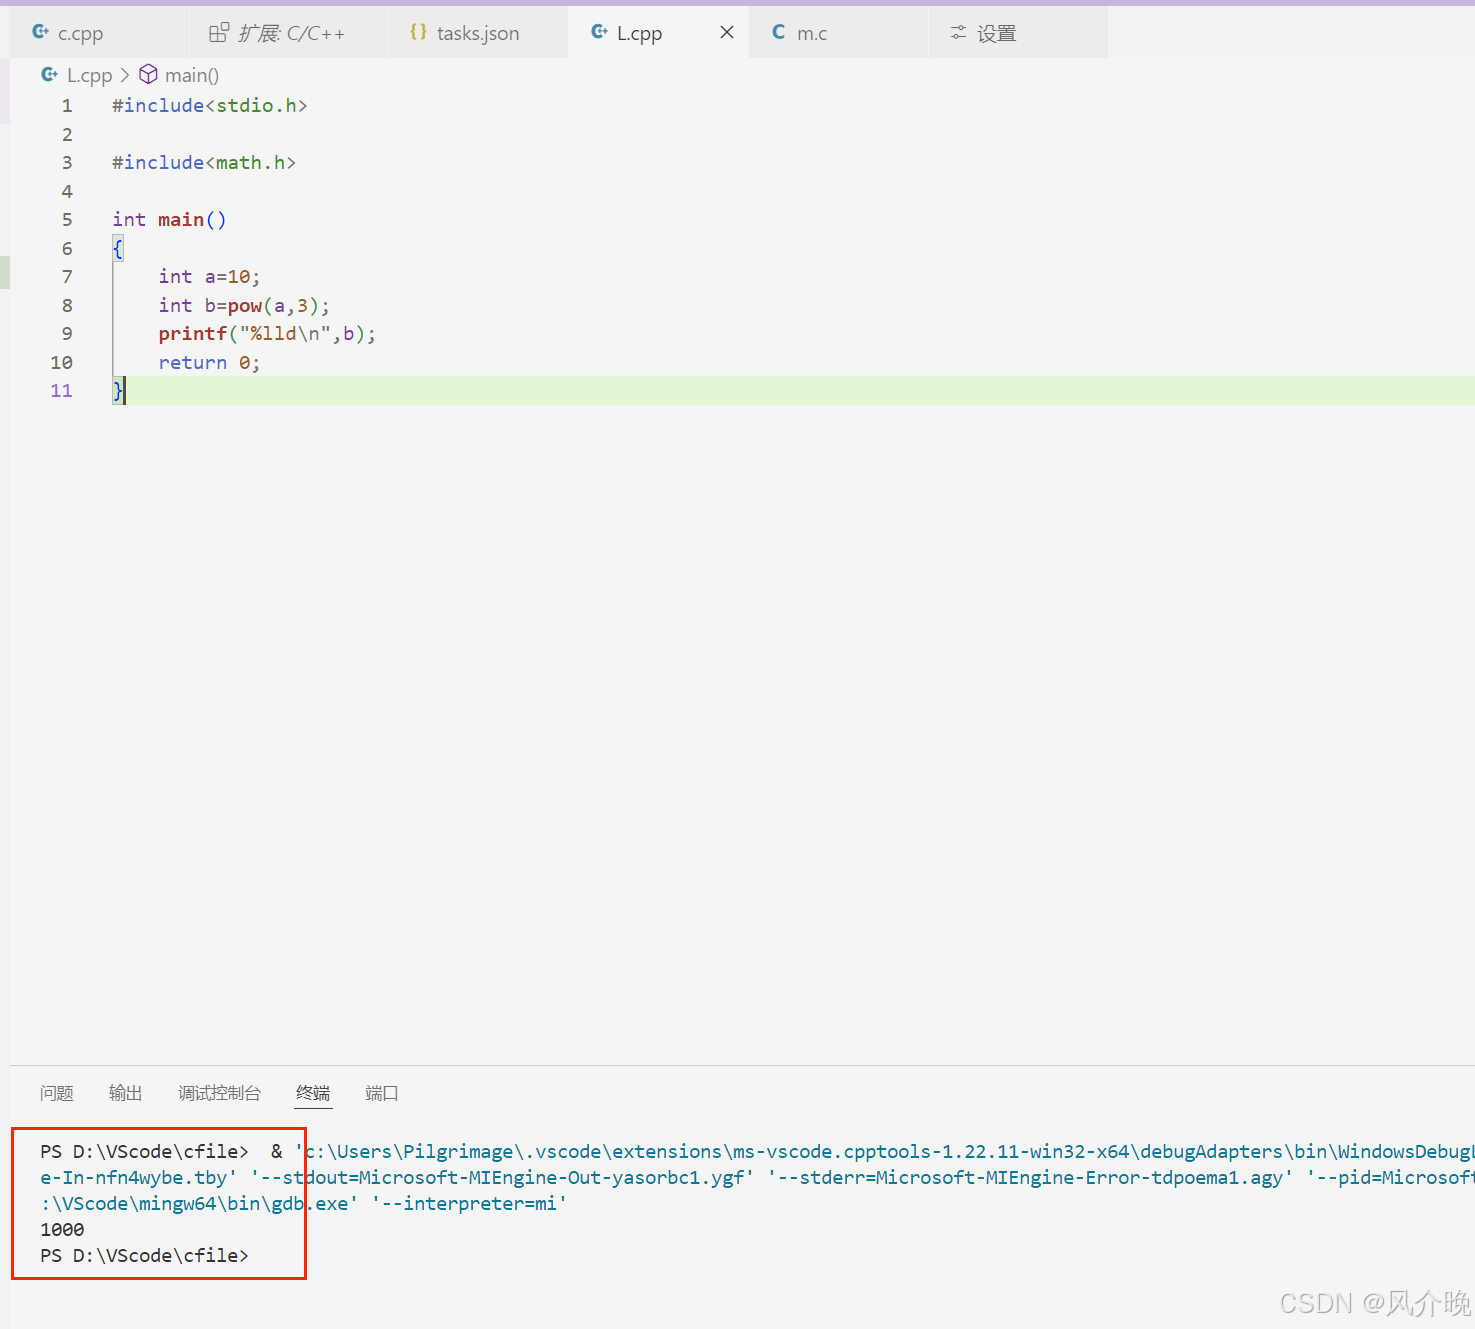
Task: Click the chevron between L.cpp and main()
Action: click(x=124, y=74)
